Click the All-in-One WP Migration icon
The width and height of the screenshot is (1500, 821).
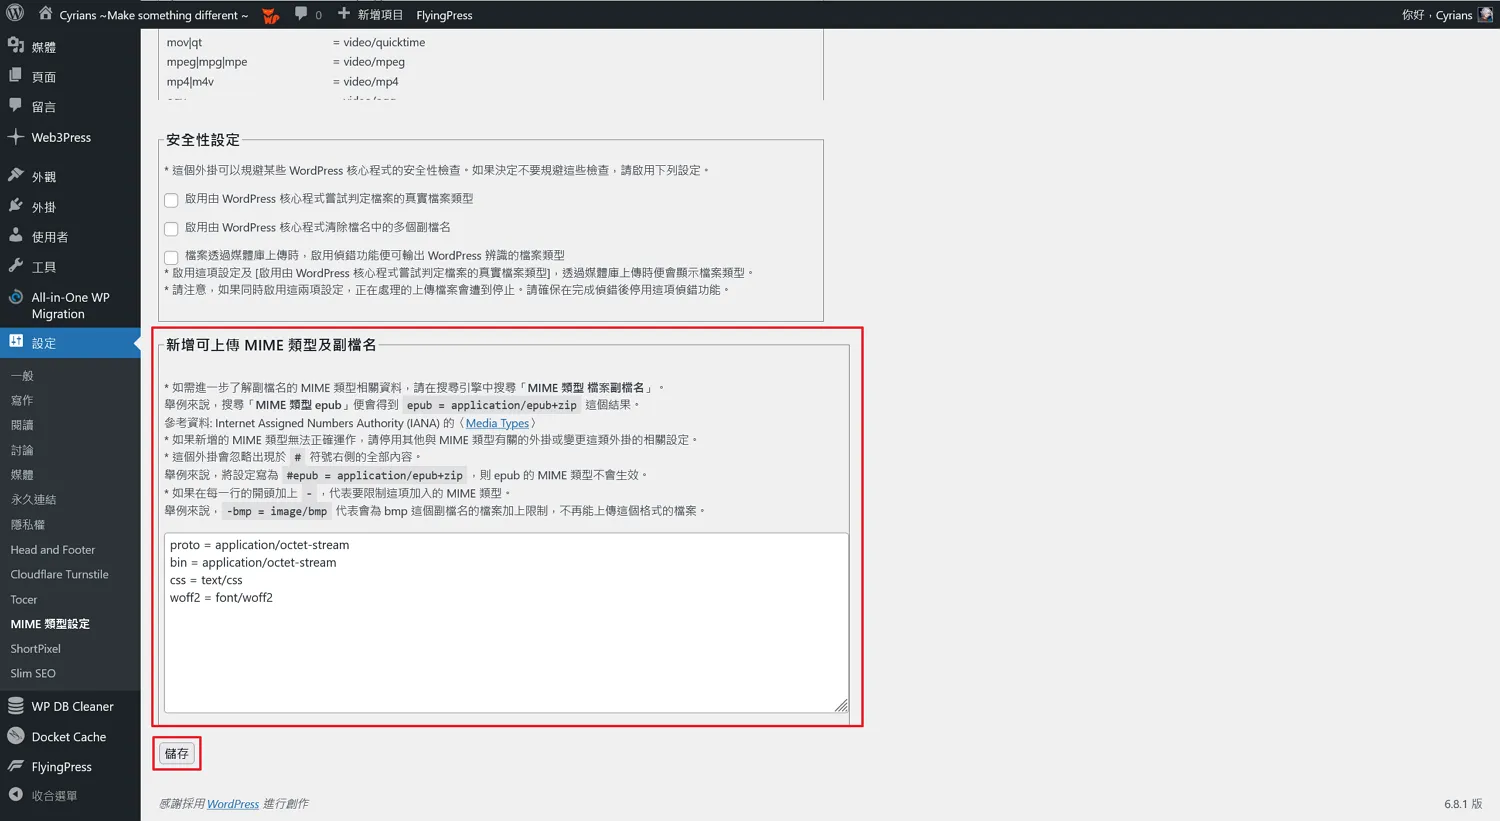click(16, 298)
